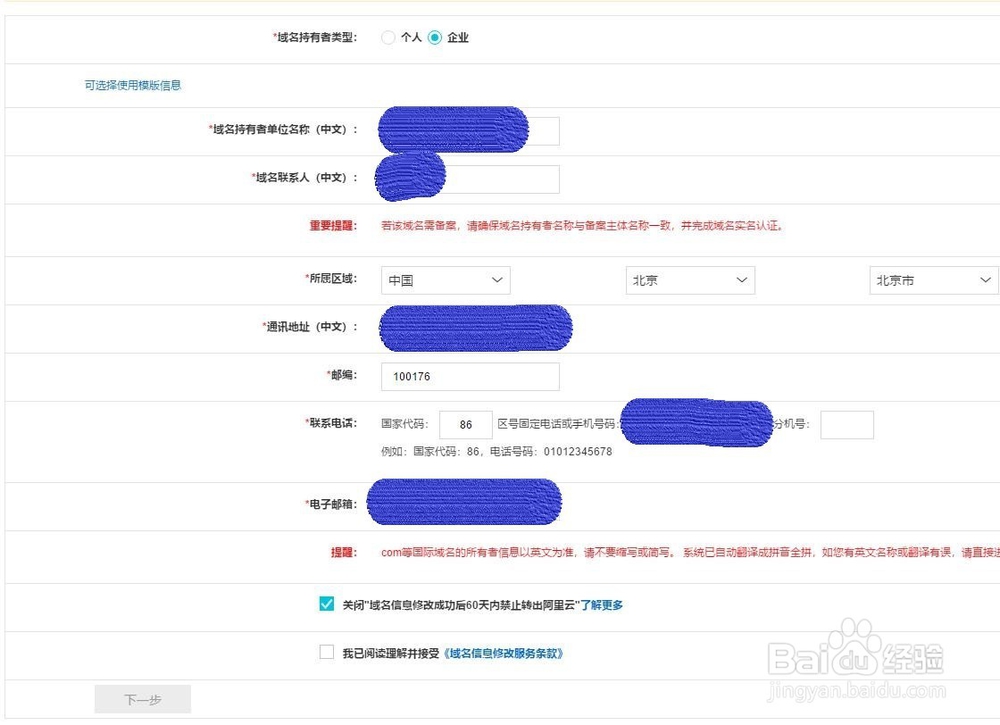Screen dimensions: 1000x725
Task: Click the 所属区域 label
Action: [x=331, y=278]
